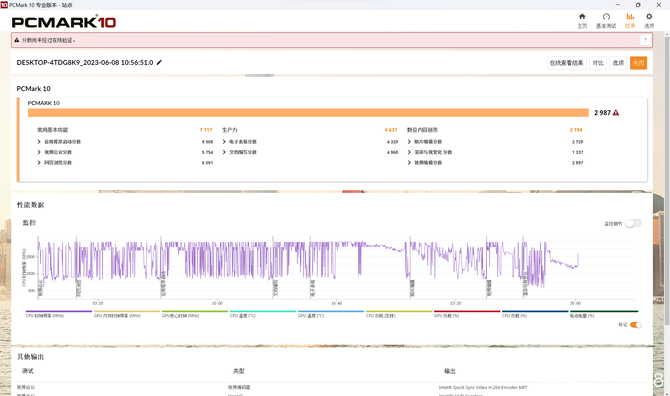
Task: Disable the markers (标记) toggle
Action: coord(635,325)
